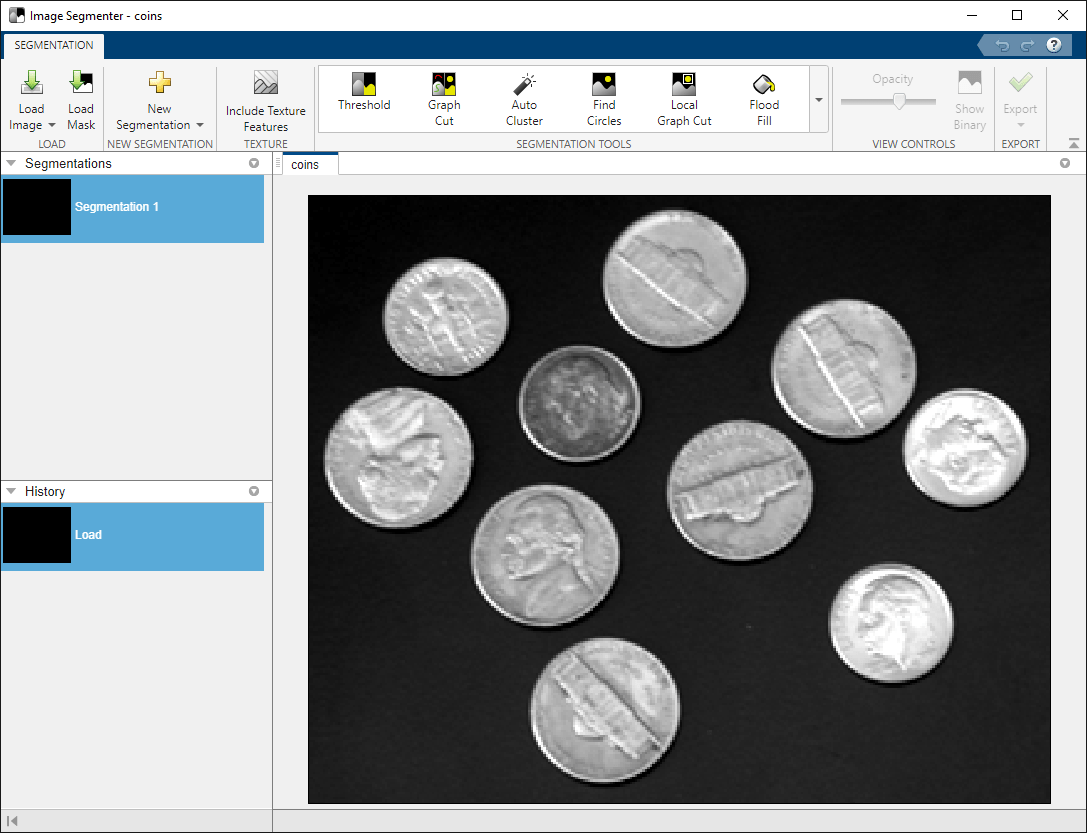Expand the segmentation tools gallery arrow
The image size is (1087, 833).
pos(819,100)
